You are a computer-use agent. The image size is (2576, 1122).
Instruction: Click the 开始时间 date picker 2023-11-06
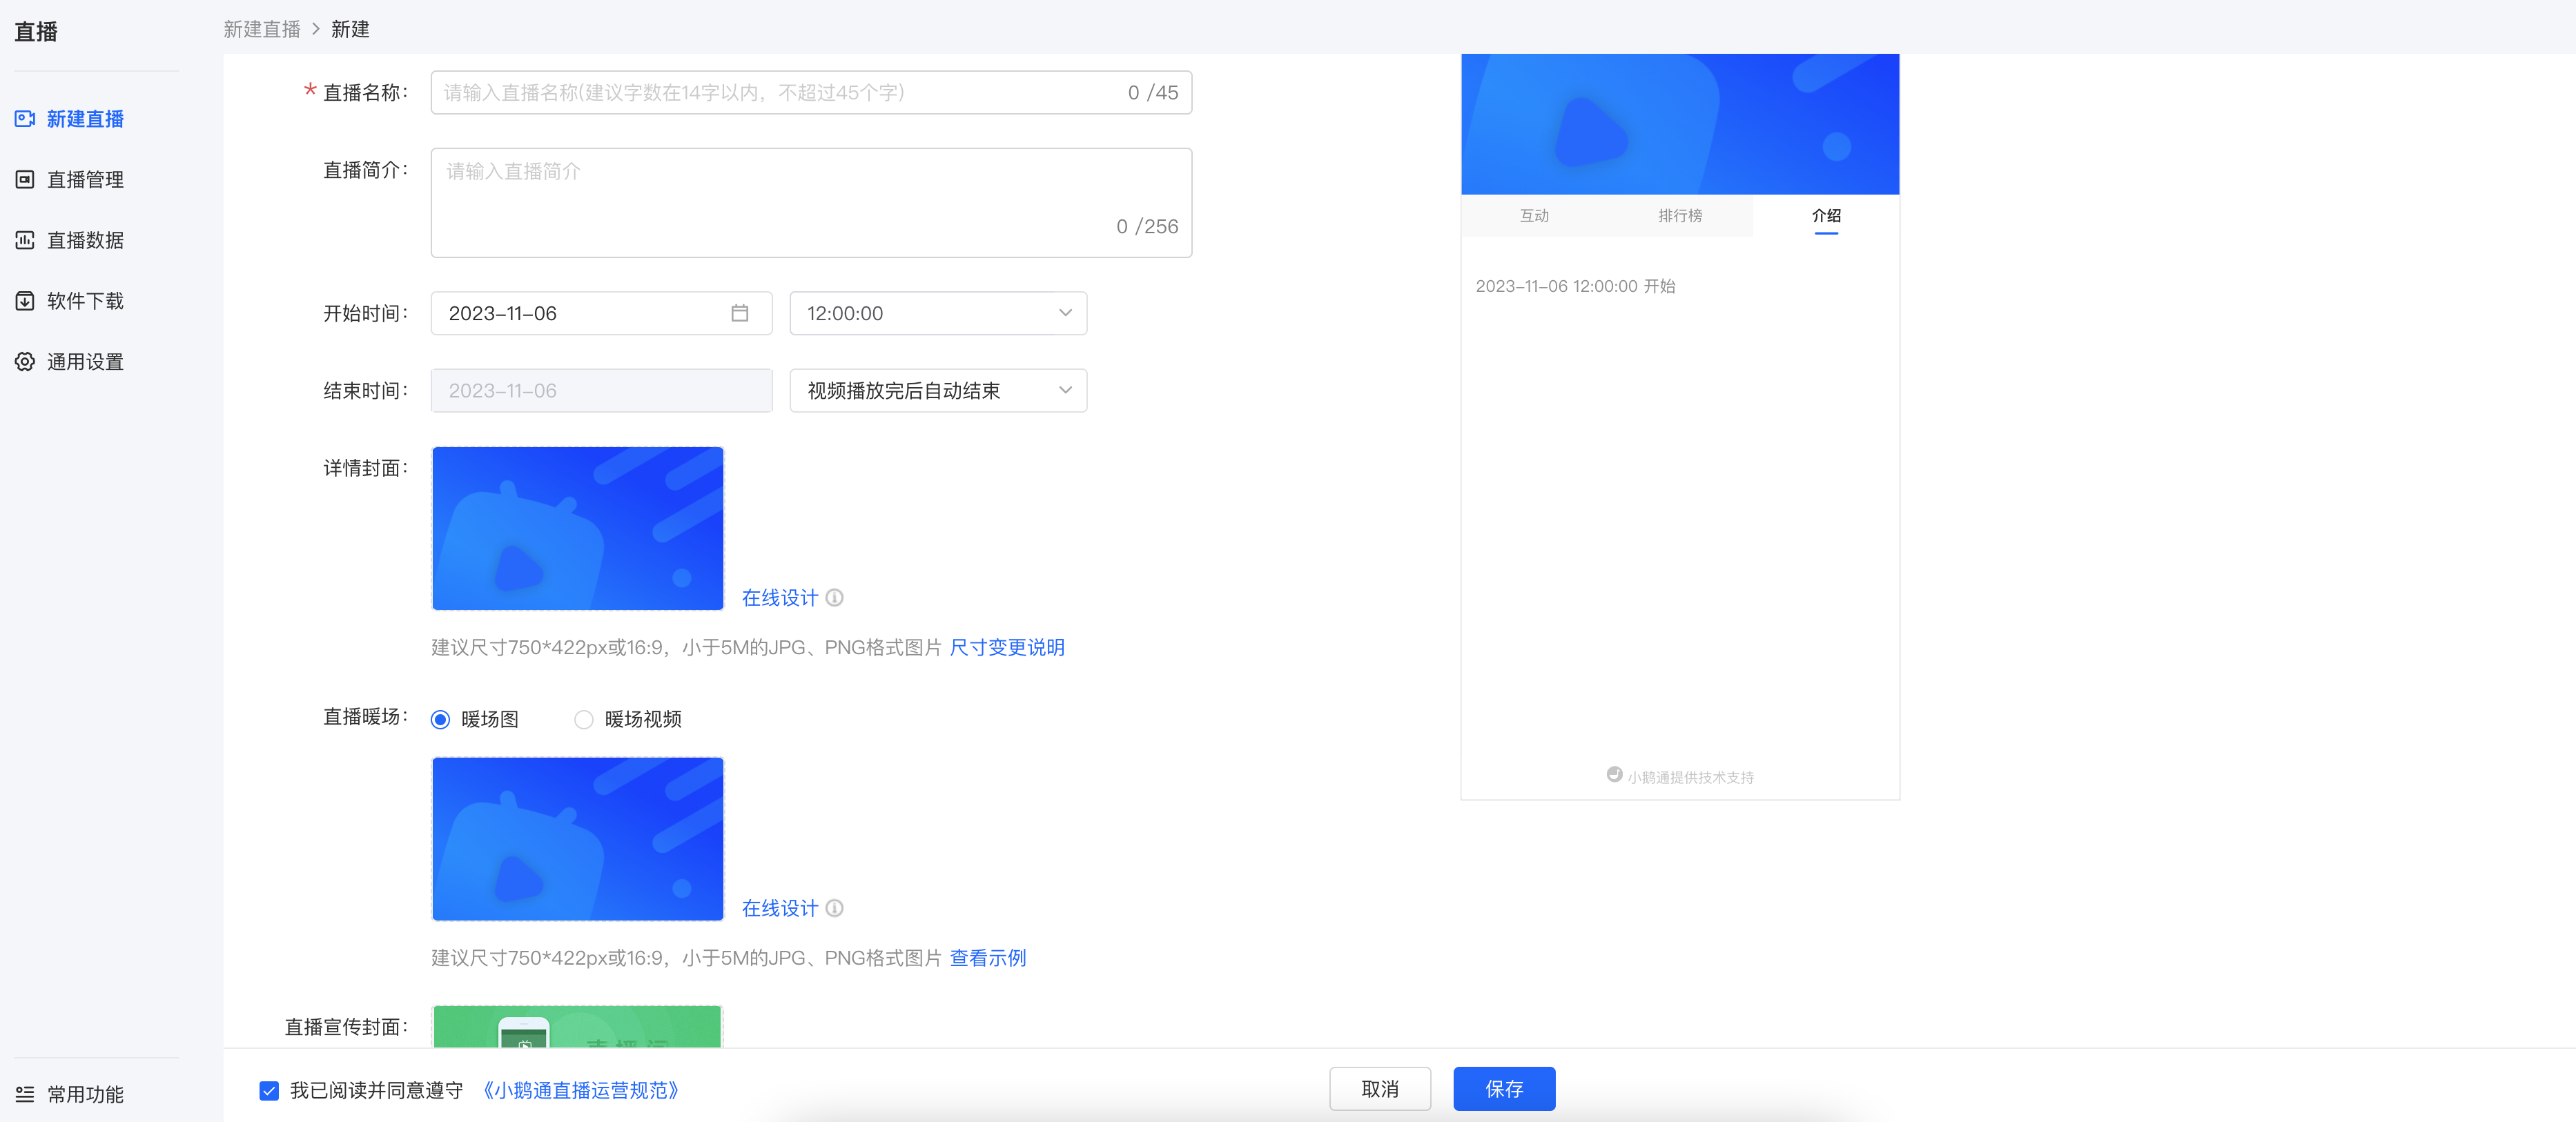(601, 313)
